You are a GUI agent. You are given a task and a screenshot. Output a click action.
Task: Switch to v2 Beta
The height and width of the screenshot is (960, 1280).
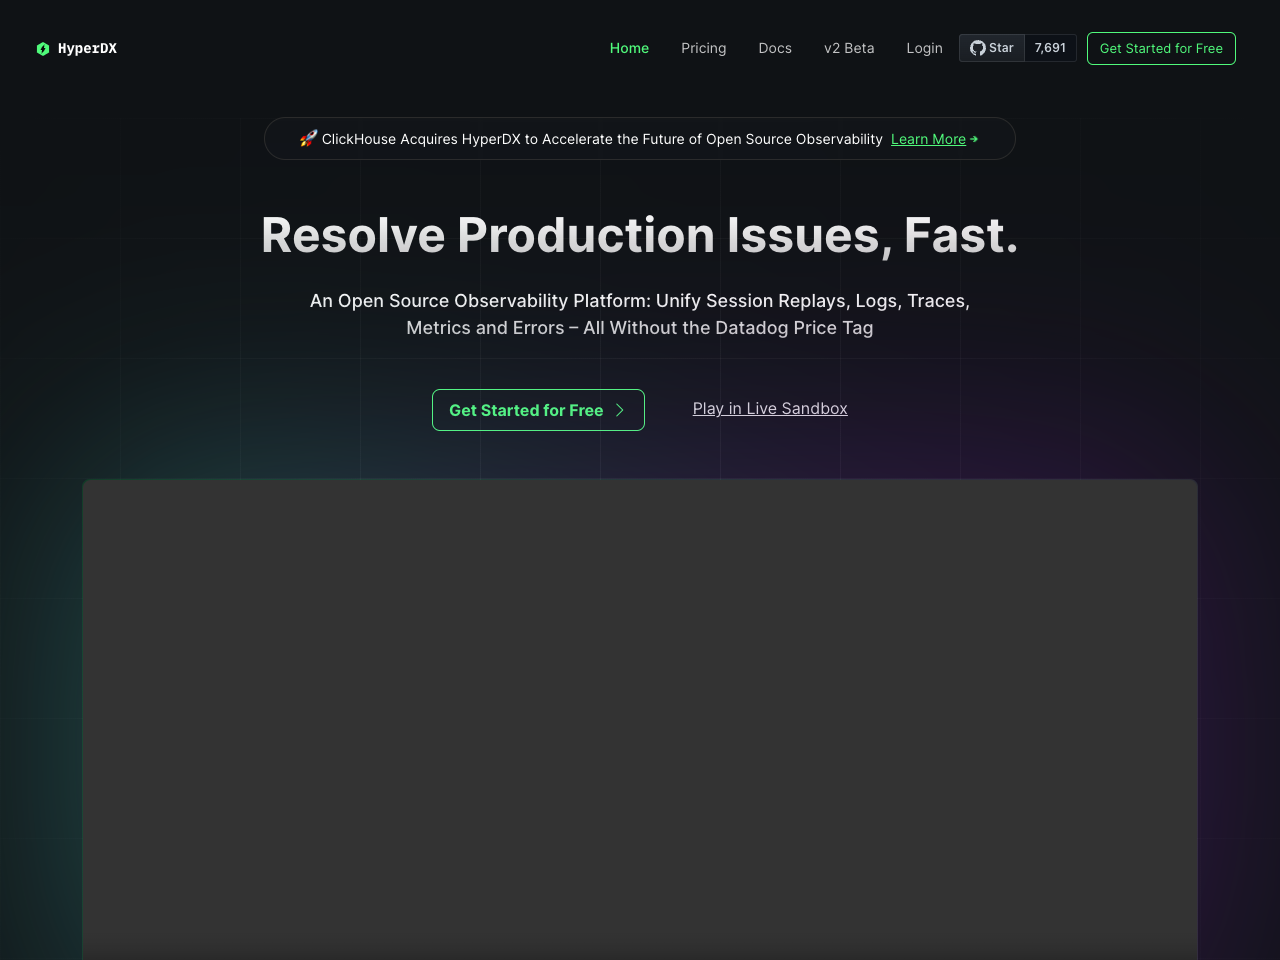coord(849,48)
